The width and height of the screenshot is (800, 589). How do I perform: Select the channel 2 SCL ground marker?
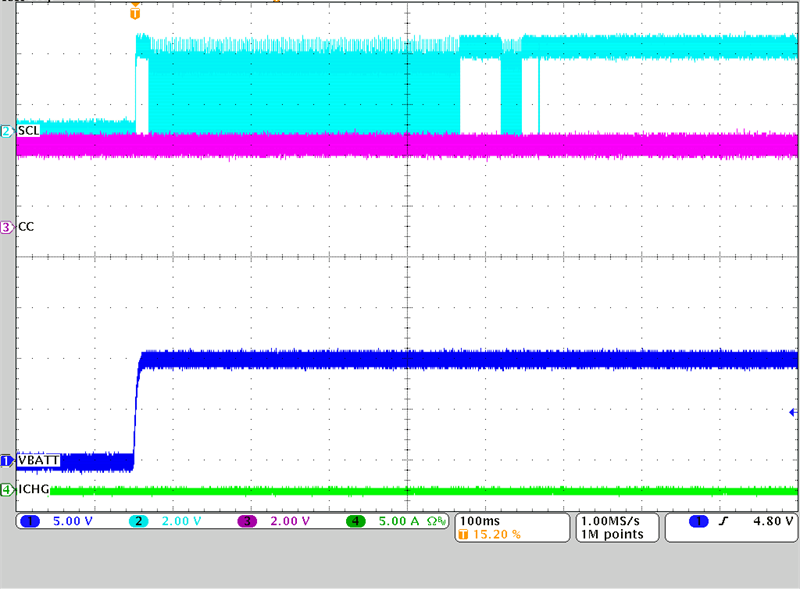[x=7, y=132]
